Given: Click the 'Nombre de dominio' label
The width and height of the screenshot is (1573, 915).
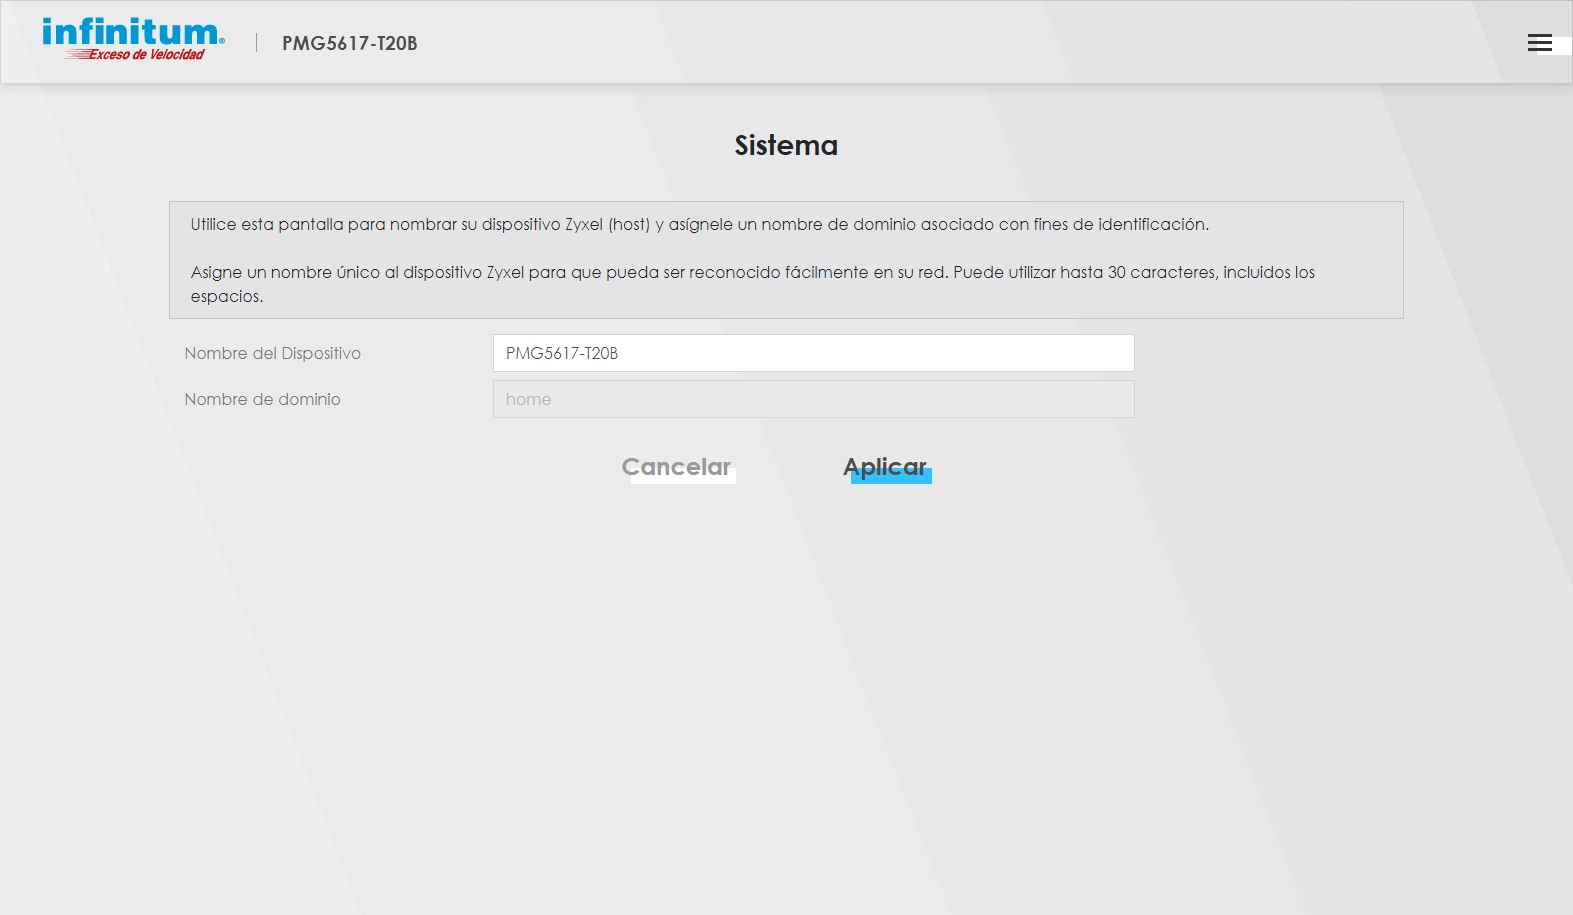Looking at the screenshot, I should [x=262, y=399].
